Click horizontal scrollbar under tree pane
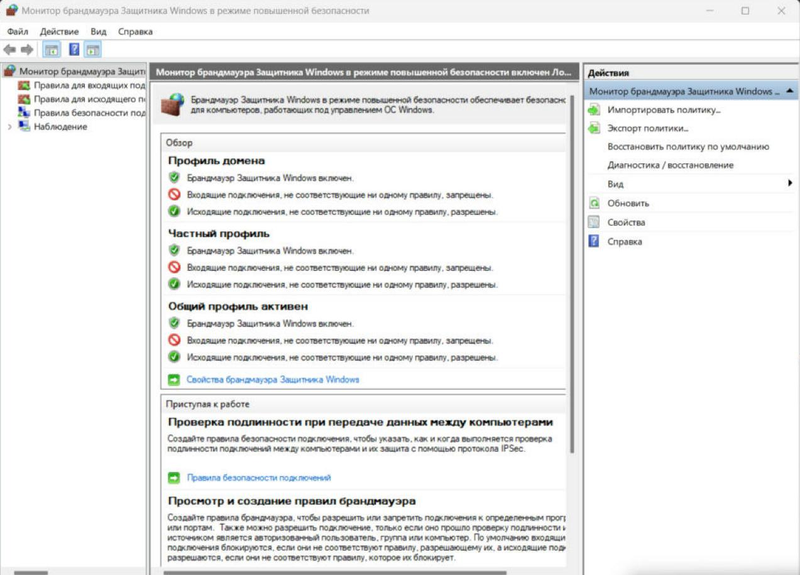Screen dimensions: 800x575 (x=31, y=572)
